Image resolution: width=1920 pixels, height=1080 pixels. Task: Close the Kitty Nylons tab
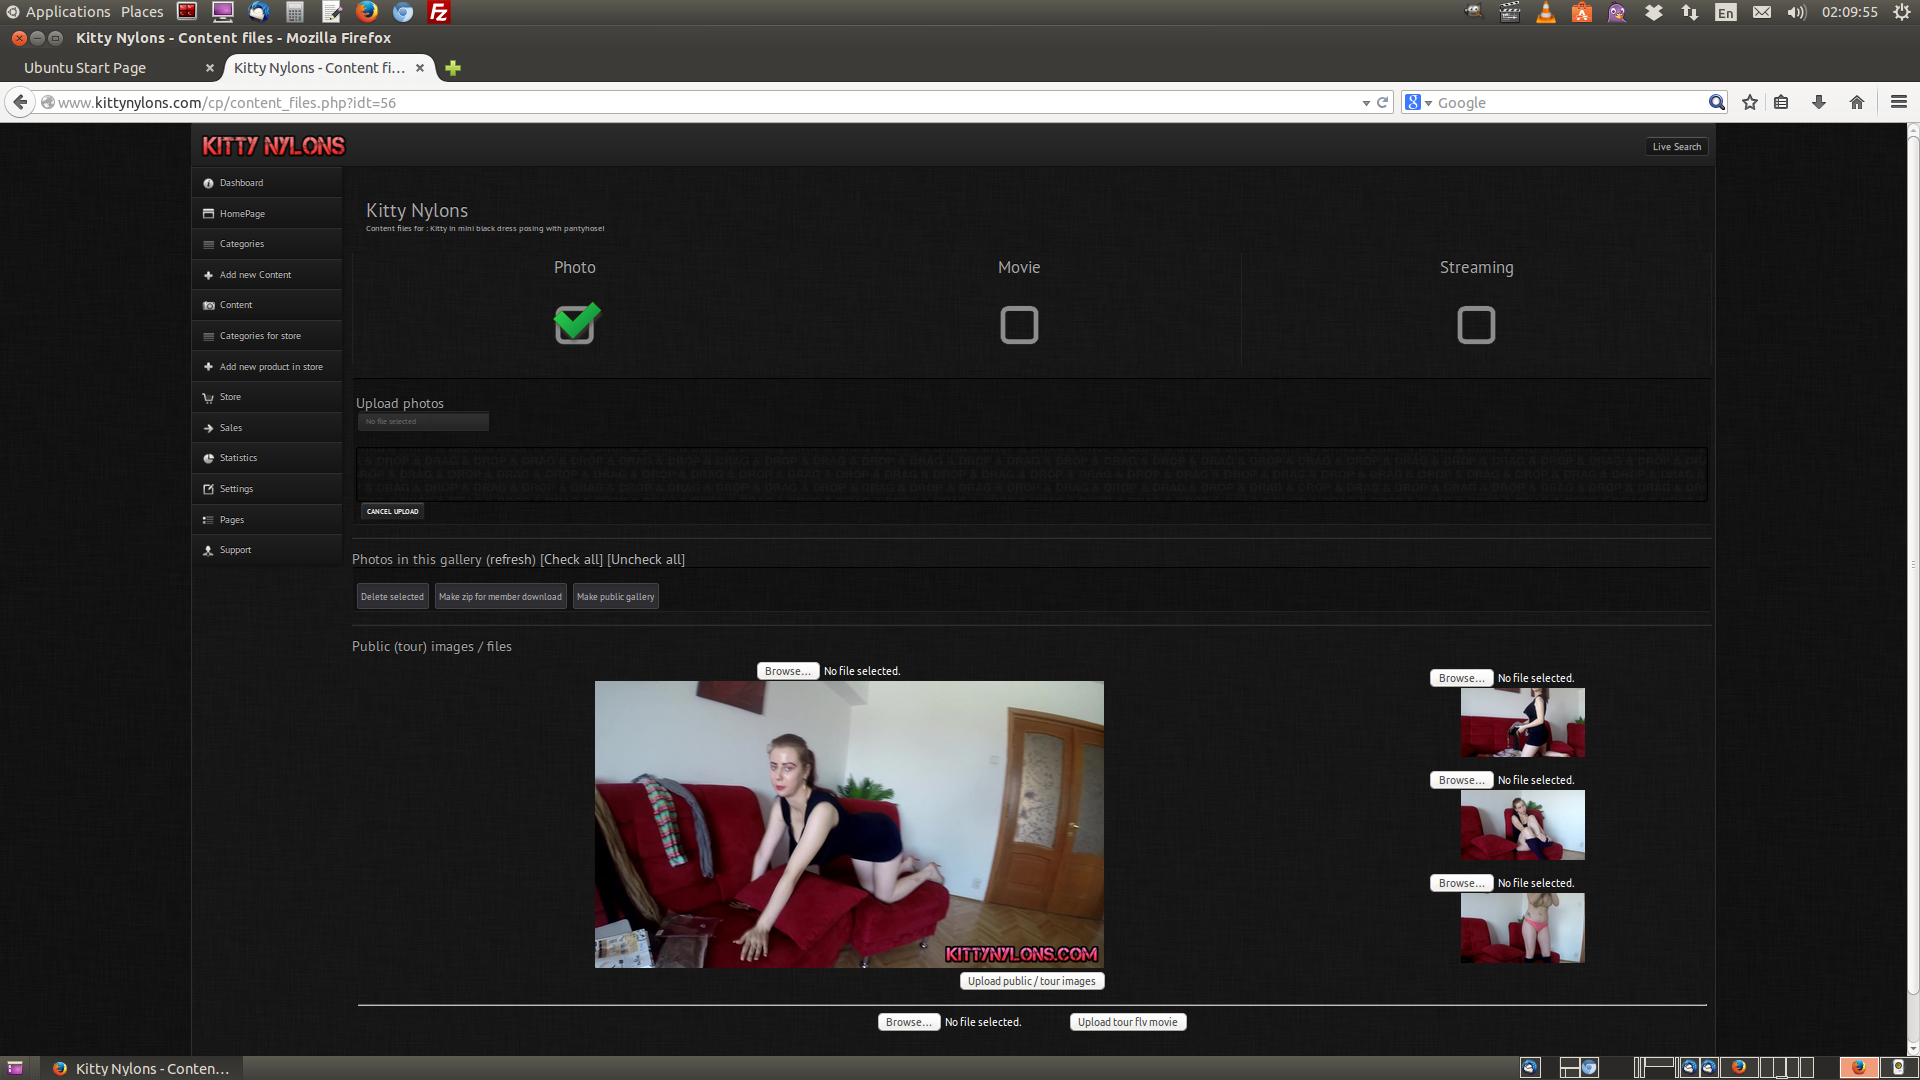click(x=420, y=68)
